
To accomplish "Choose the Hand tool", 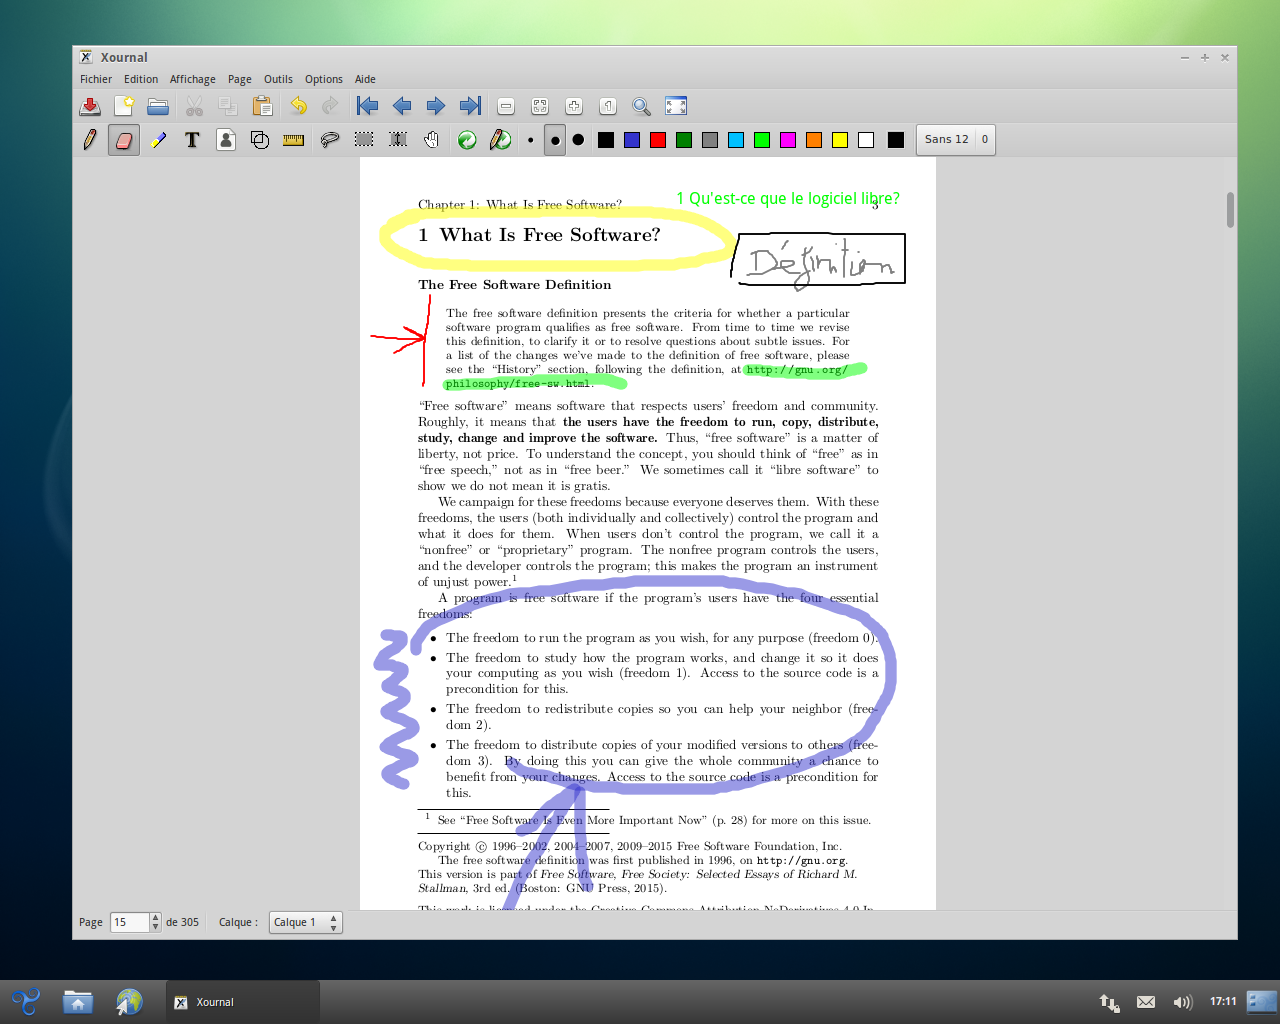I will click(x=431, y=140).
